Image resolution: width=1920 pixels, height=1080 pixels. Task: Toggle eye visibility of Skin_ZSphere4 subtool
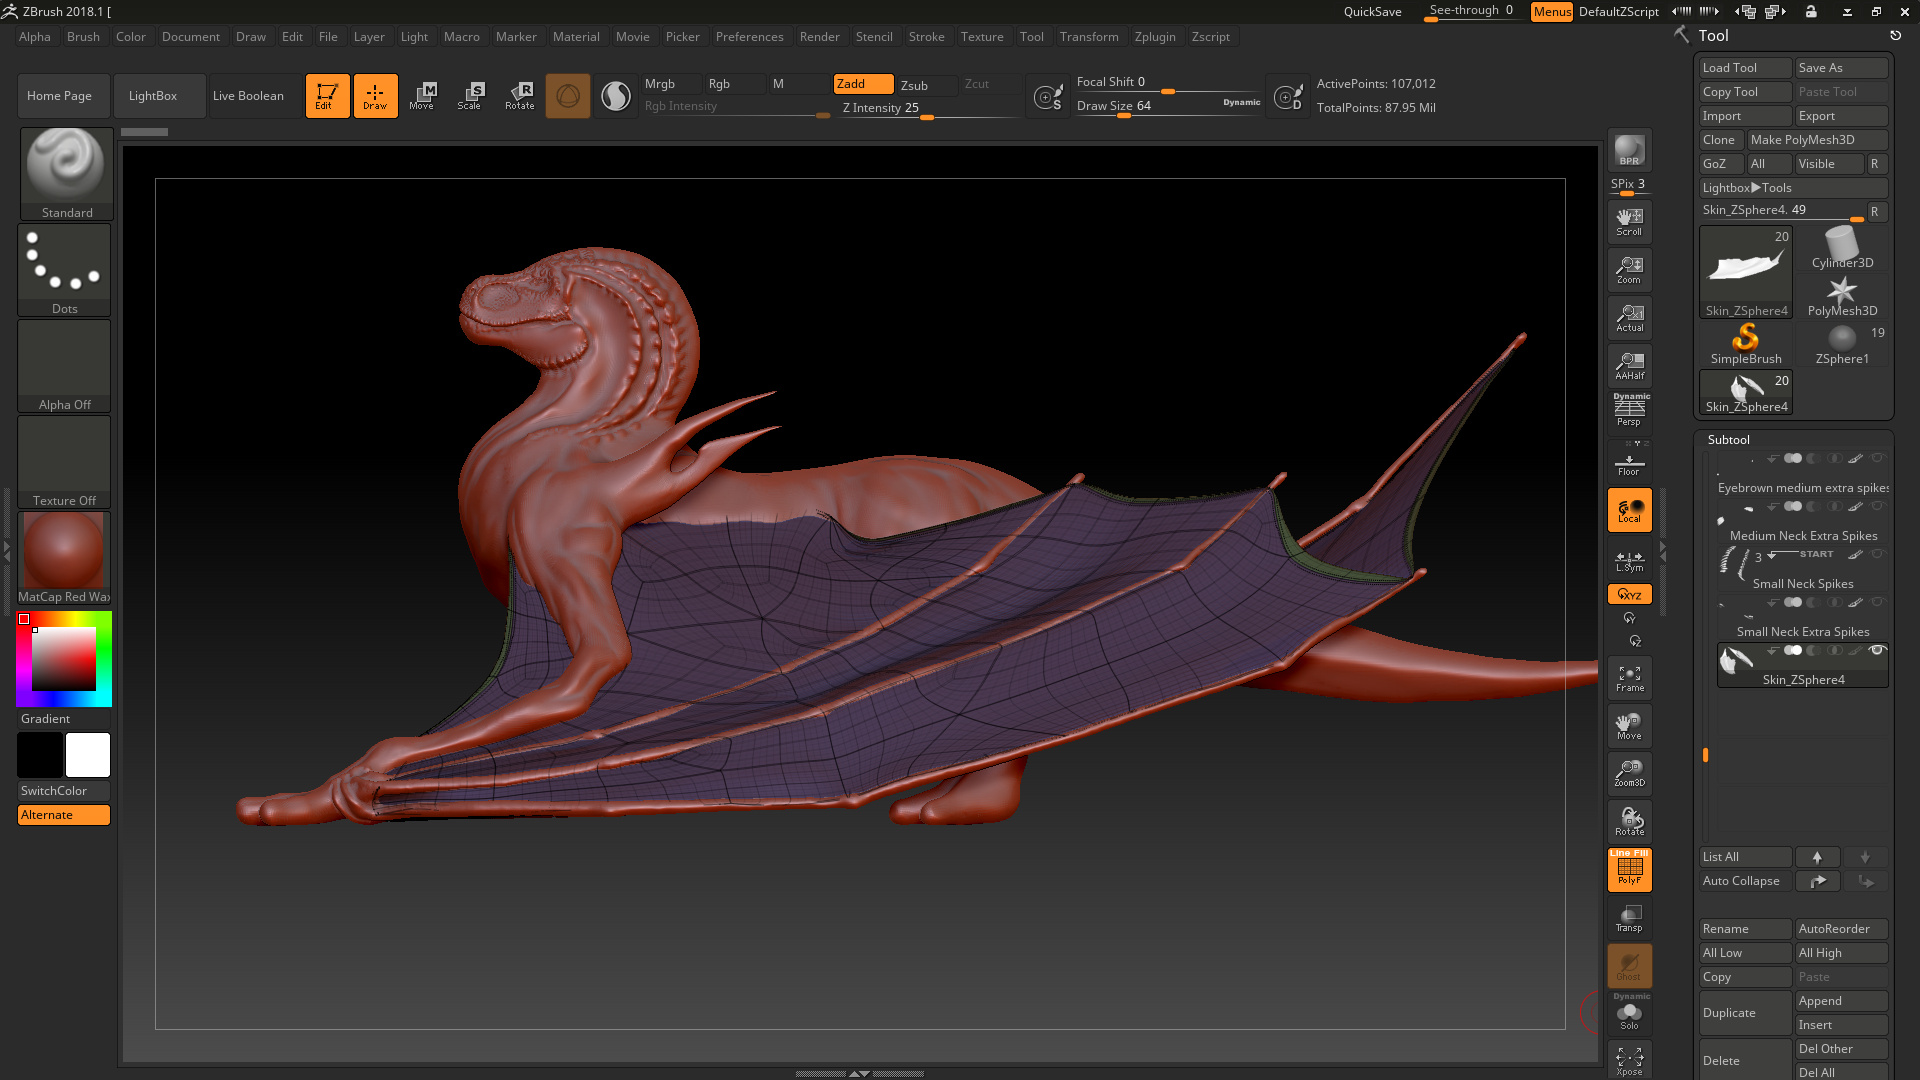[x=1877, y=651]
